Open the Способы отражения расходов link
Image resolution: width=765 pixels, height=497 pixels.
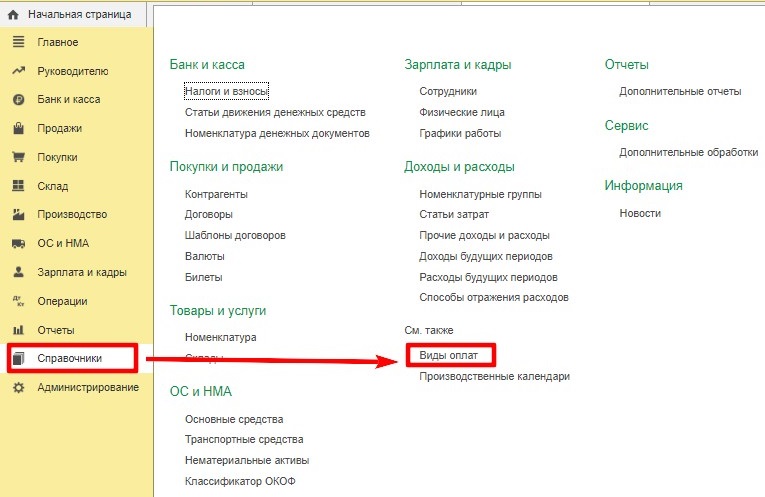[494, 298]
